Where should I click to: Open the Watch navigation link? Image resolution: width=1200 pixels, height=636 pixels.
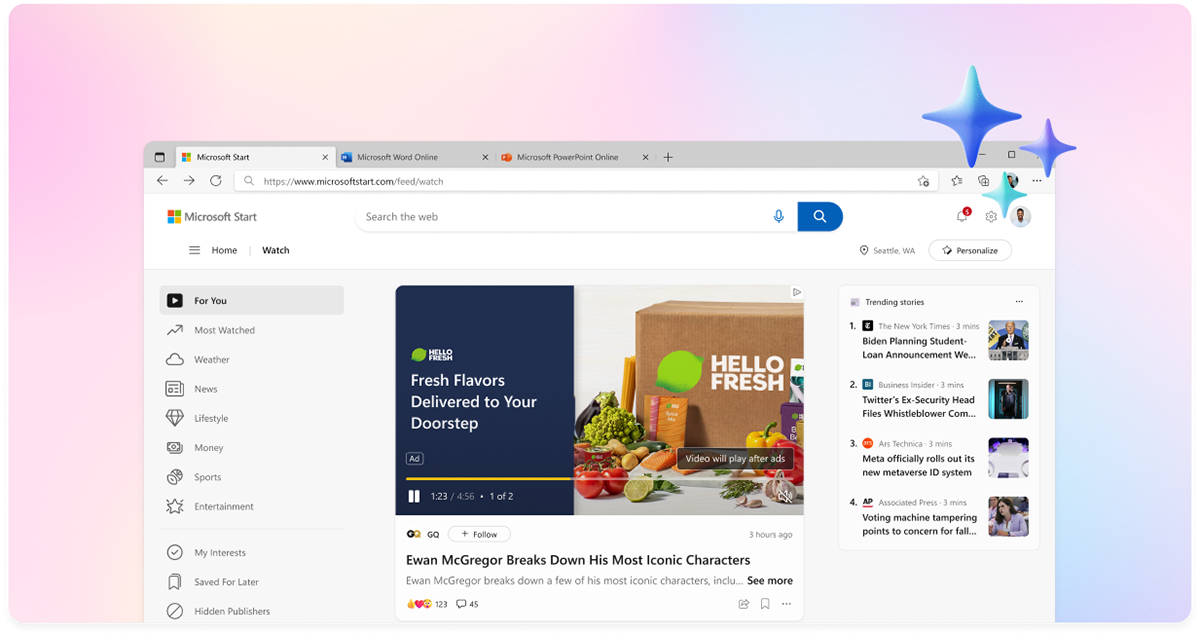[276, 250]
